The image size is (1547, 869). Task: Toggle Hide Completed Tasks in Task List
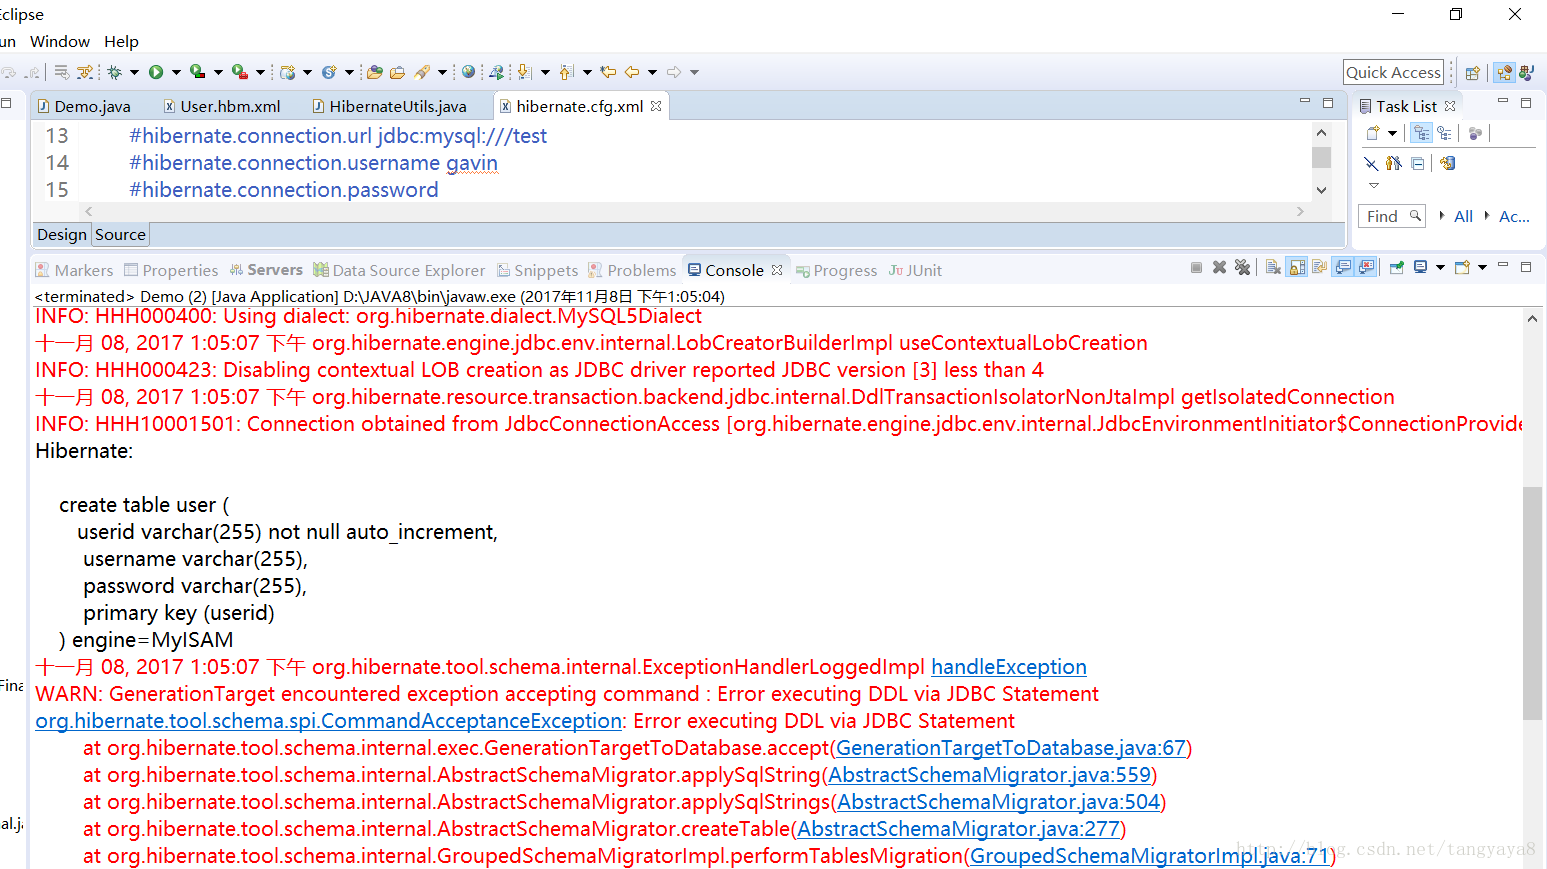click(1371, 163)
